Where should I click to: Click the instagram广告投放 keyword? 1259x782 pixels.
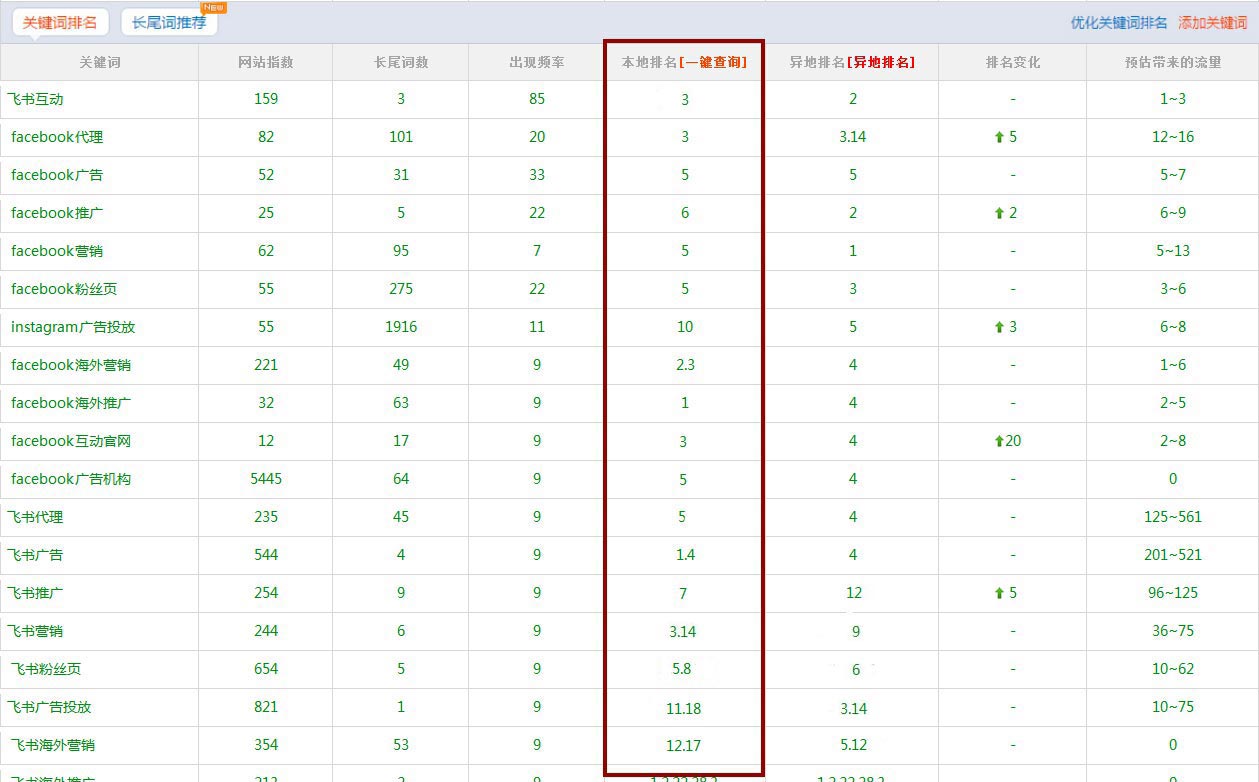73,327
